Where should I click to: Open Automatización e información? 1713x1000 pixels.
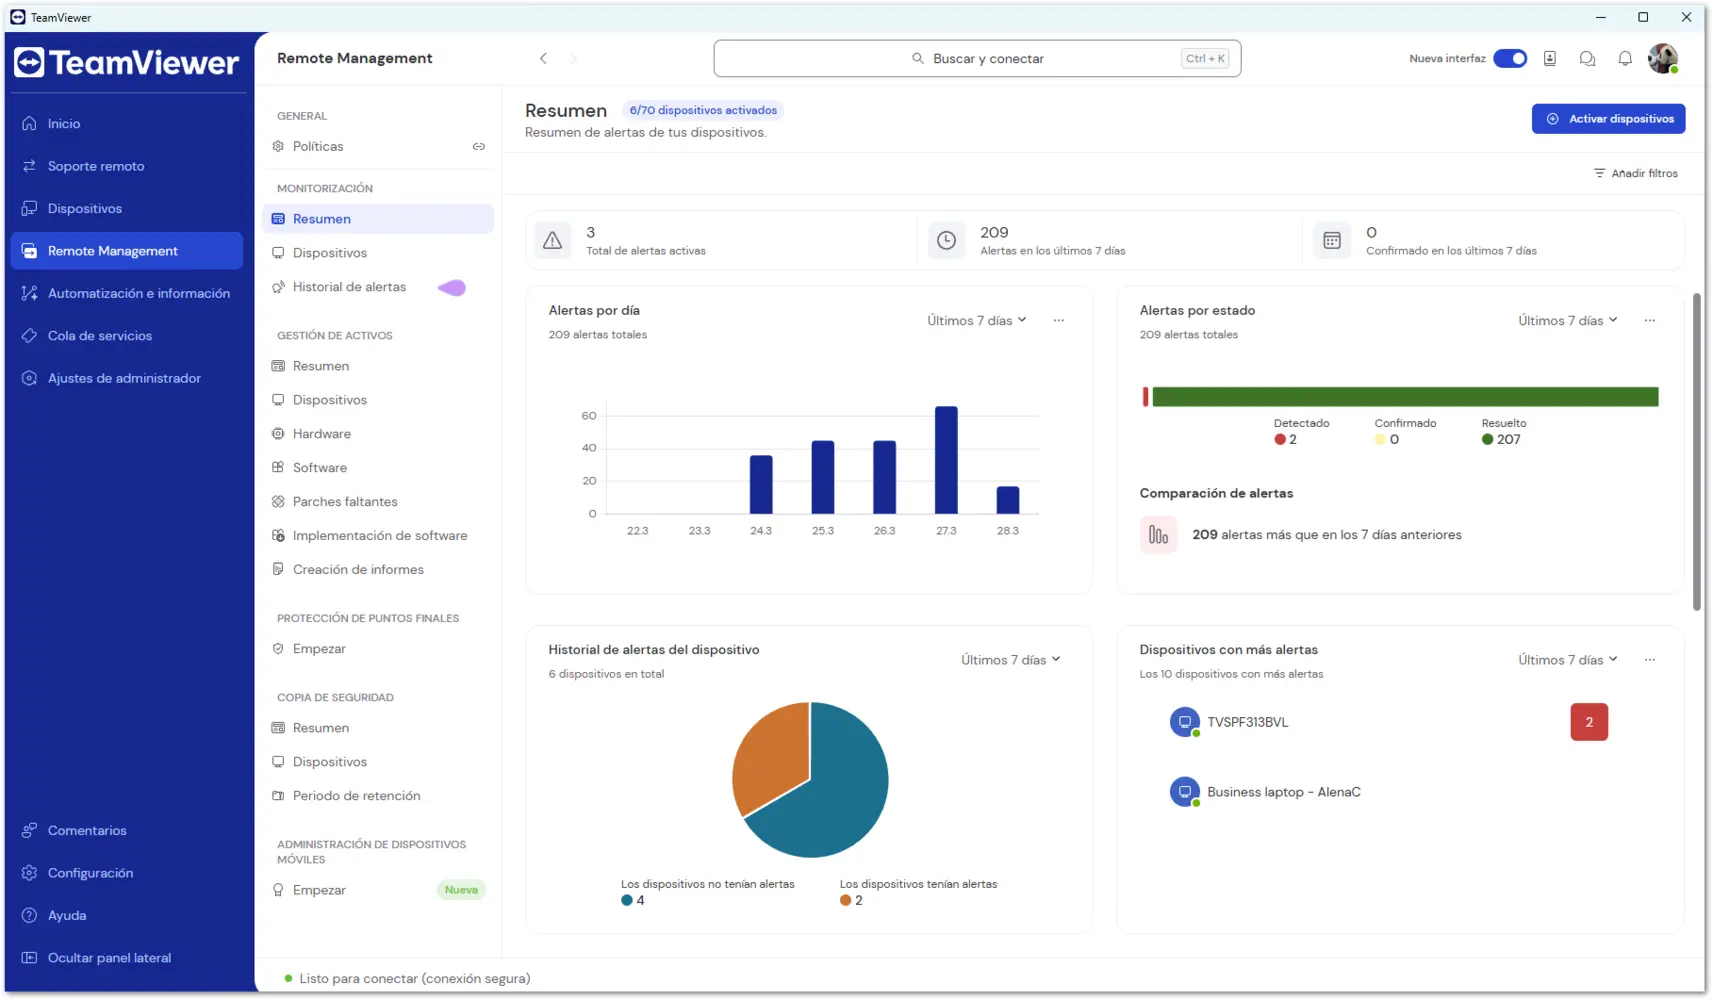(126, 293)
